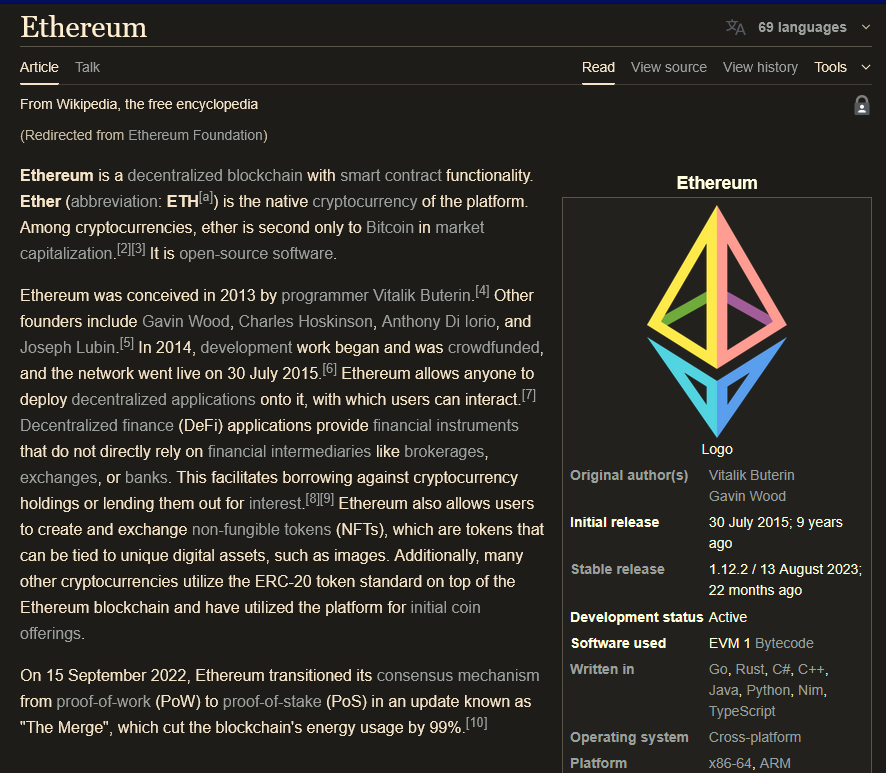Open the proof-of-work link

pos(103,701)
